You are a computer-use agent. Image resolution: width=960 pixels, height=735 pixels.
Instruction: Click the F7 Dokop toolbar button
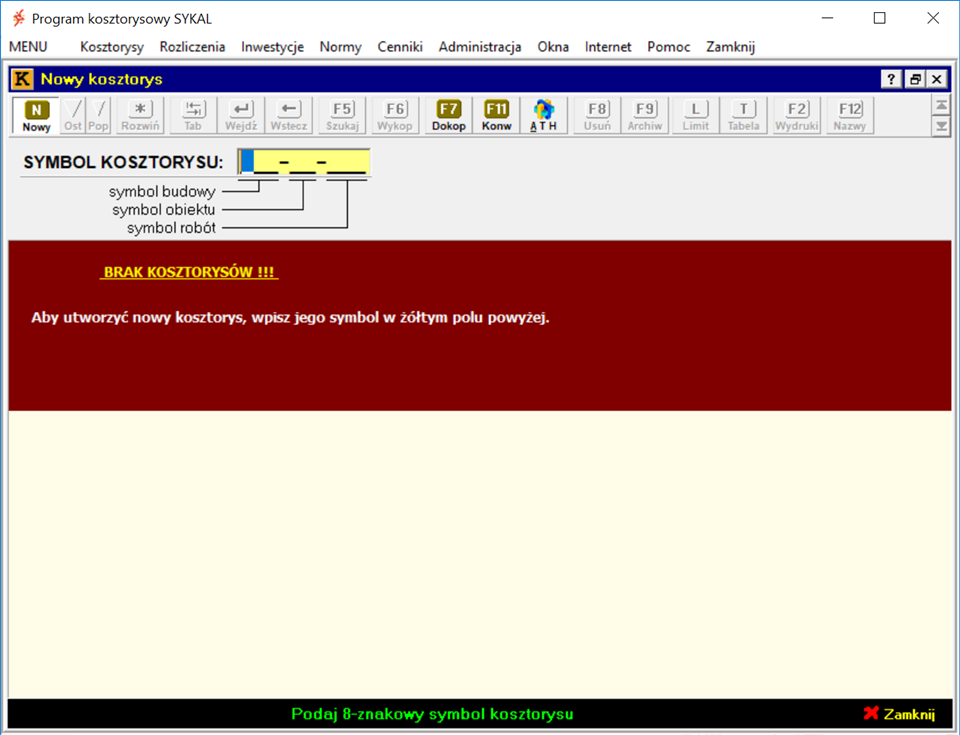pyautogui.click(x=449, y=116)
